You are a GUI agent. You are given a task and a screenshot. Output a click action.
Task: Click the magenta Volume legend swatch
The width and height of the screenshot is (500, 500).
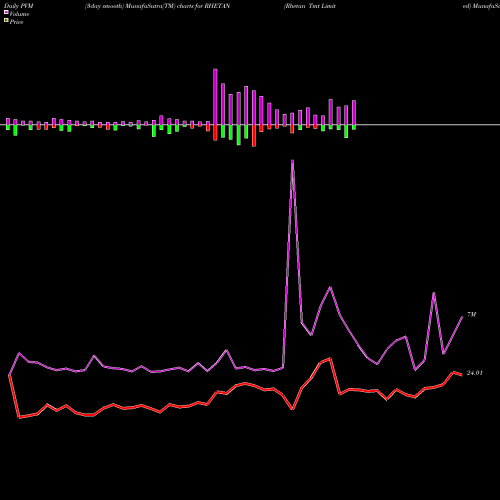click(x=6, y=12)
